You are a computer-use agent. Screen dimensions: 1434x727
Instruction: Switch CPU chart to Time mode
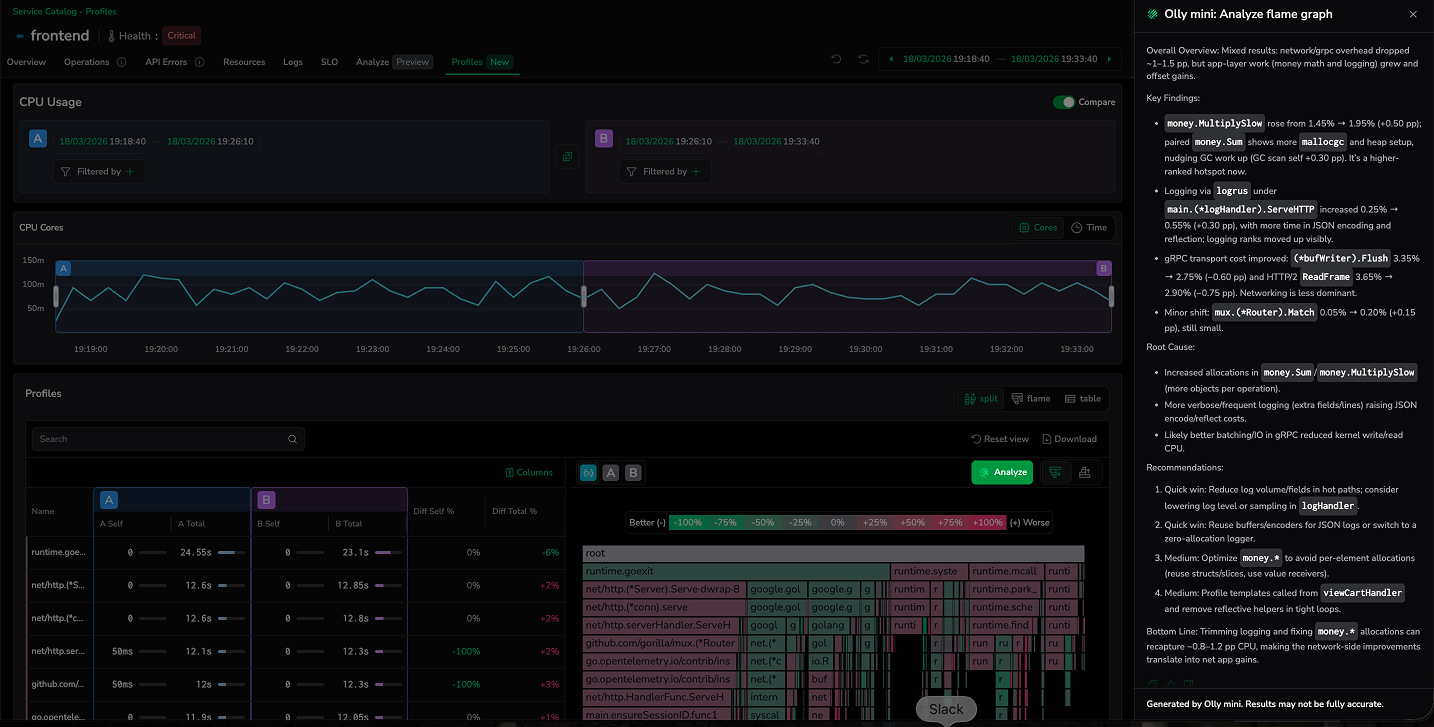1088,228
